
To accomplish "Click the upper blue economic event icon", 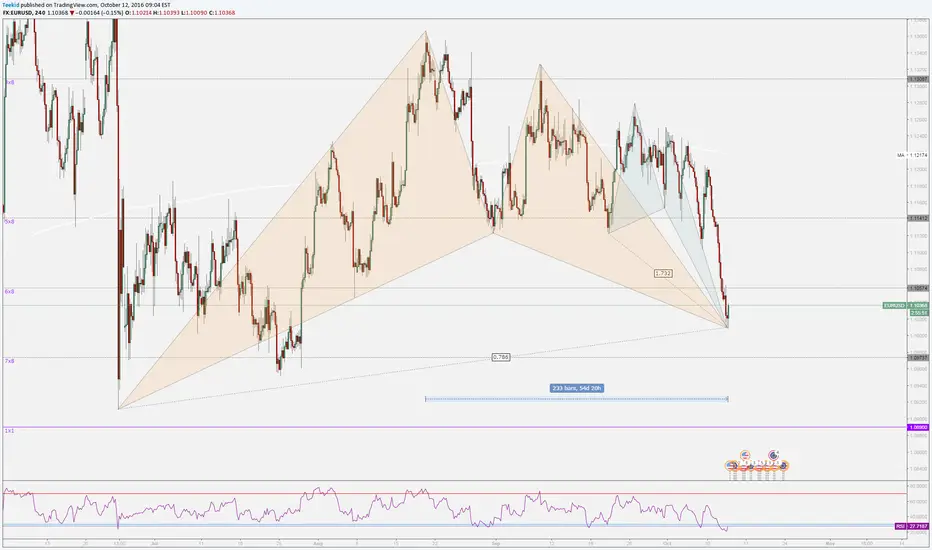I will 773,455.
